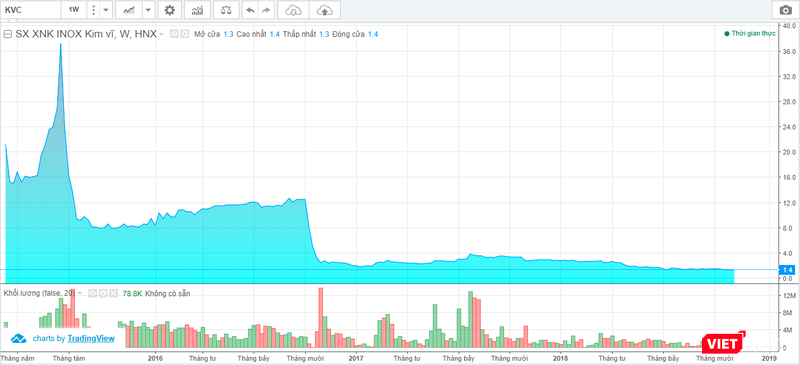Open the TradingView link

point(91,338)
